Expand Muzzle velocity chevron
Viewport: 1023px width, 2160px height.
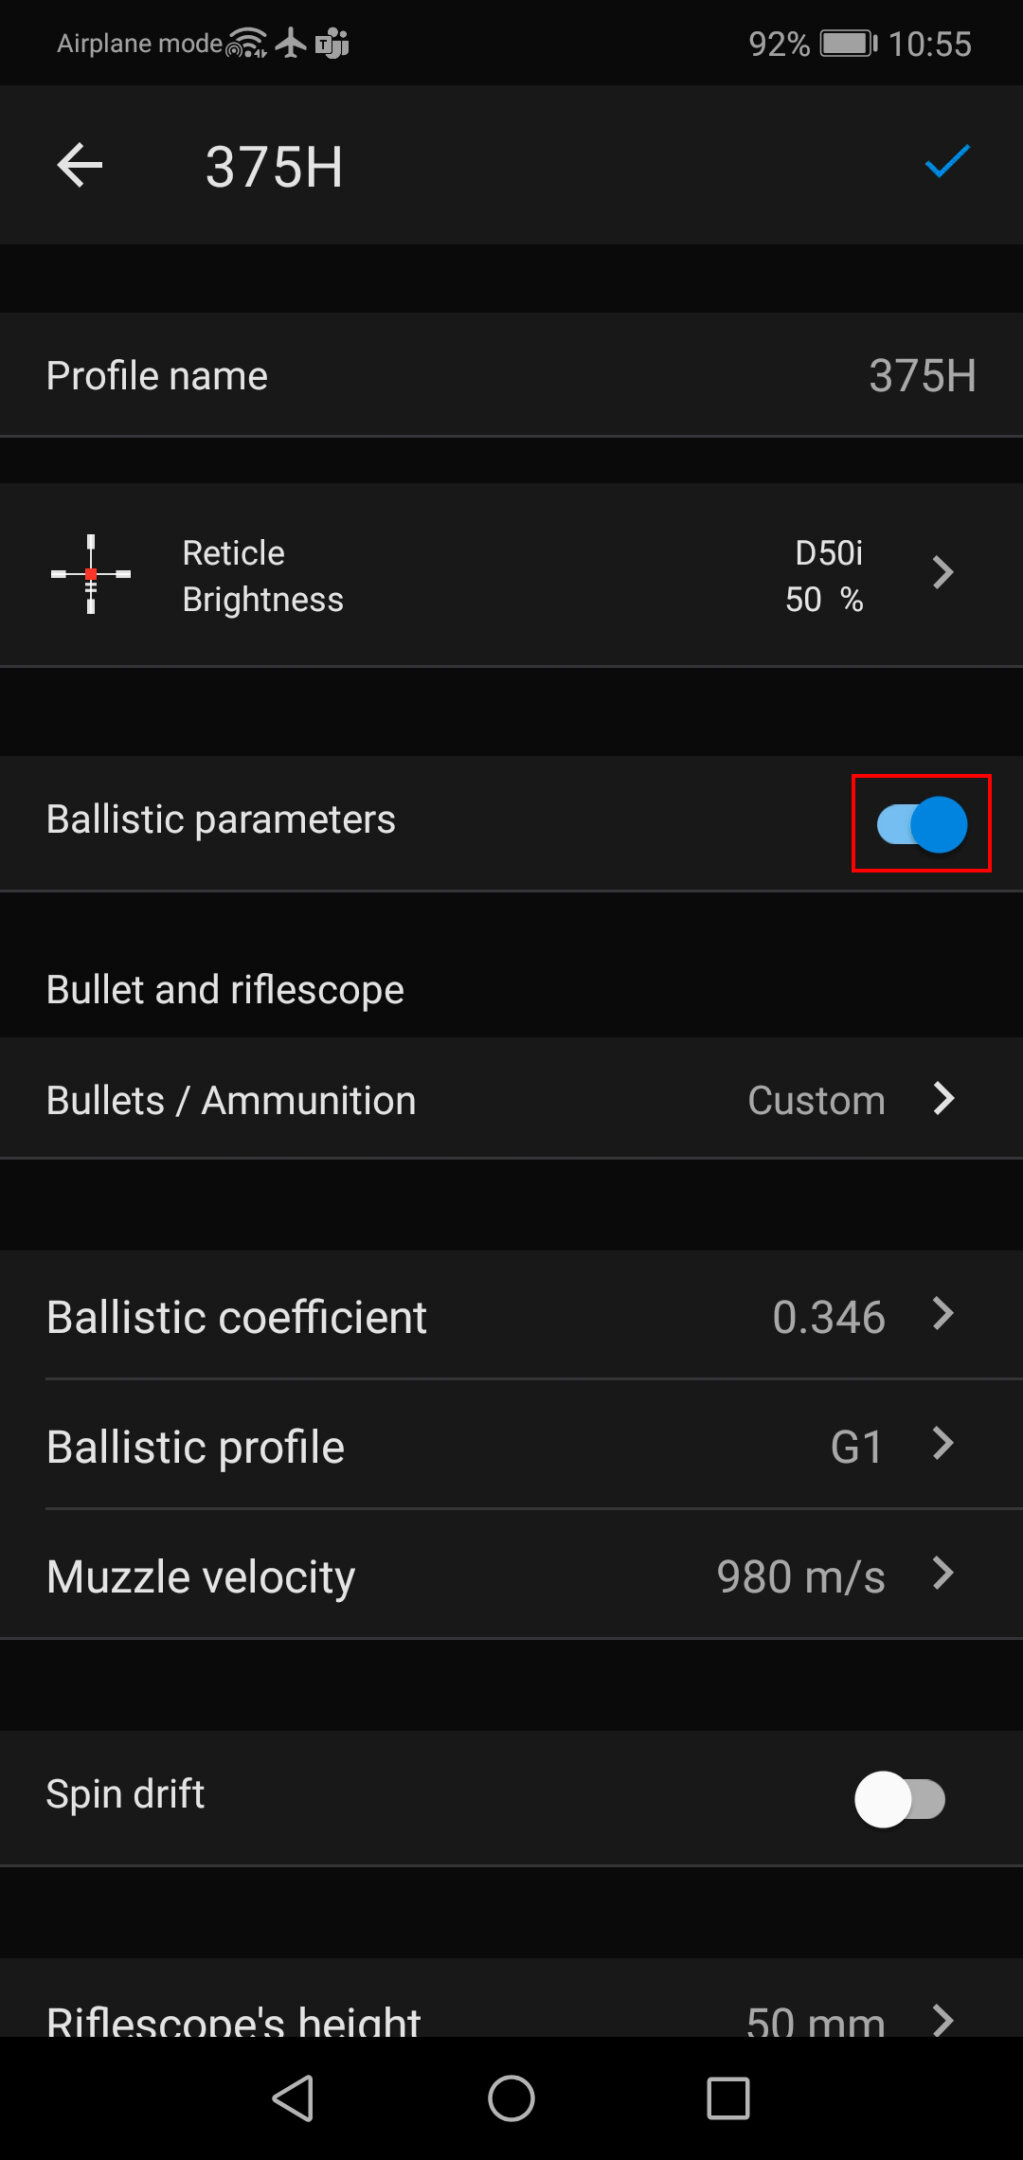pos(943,1574)
